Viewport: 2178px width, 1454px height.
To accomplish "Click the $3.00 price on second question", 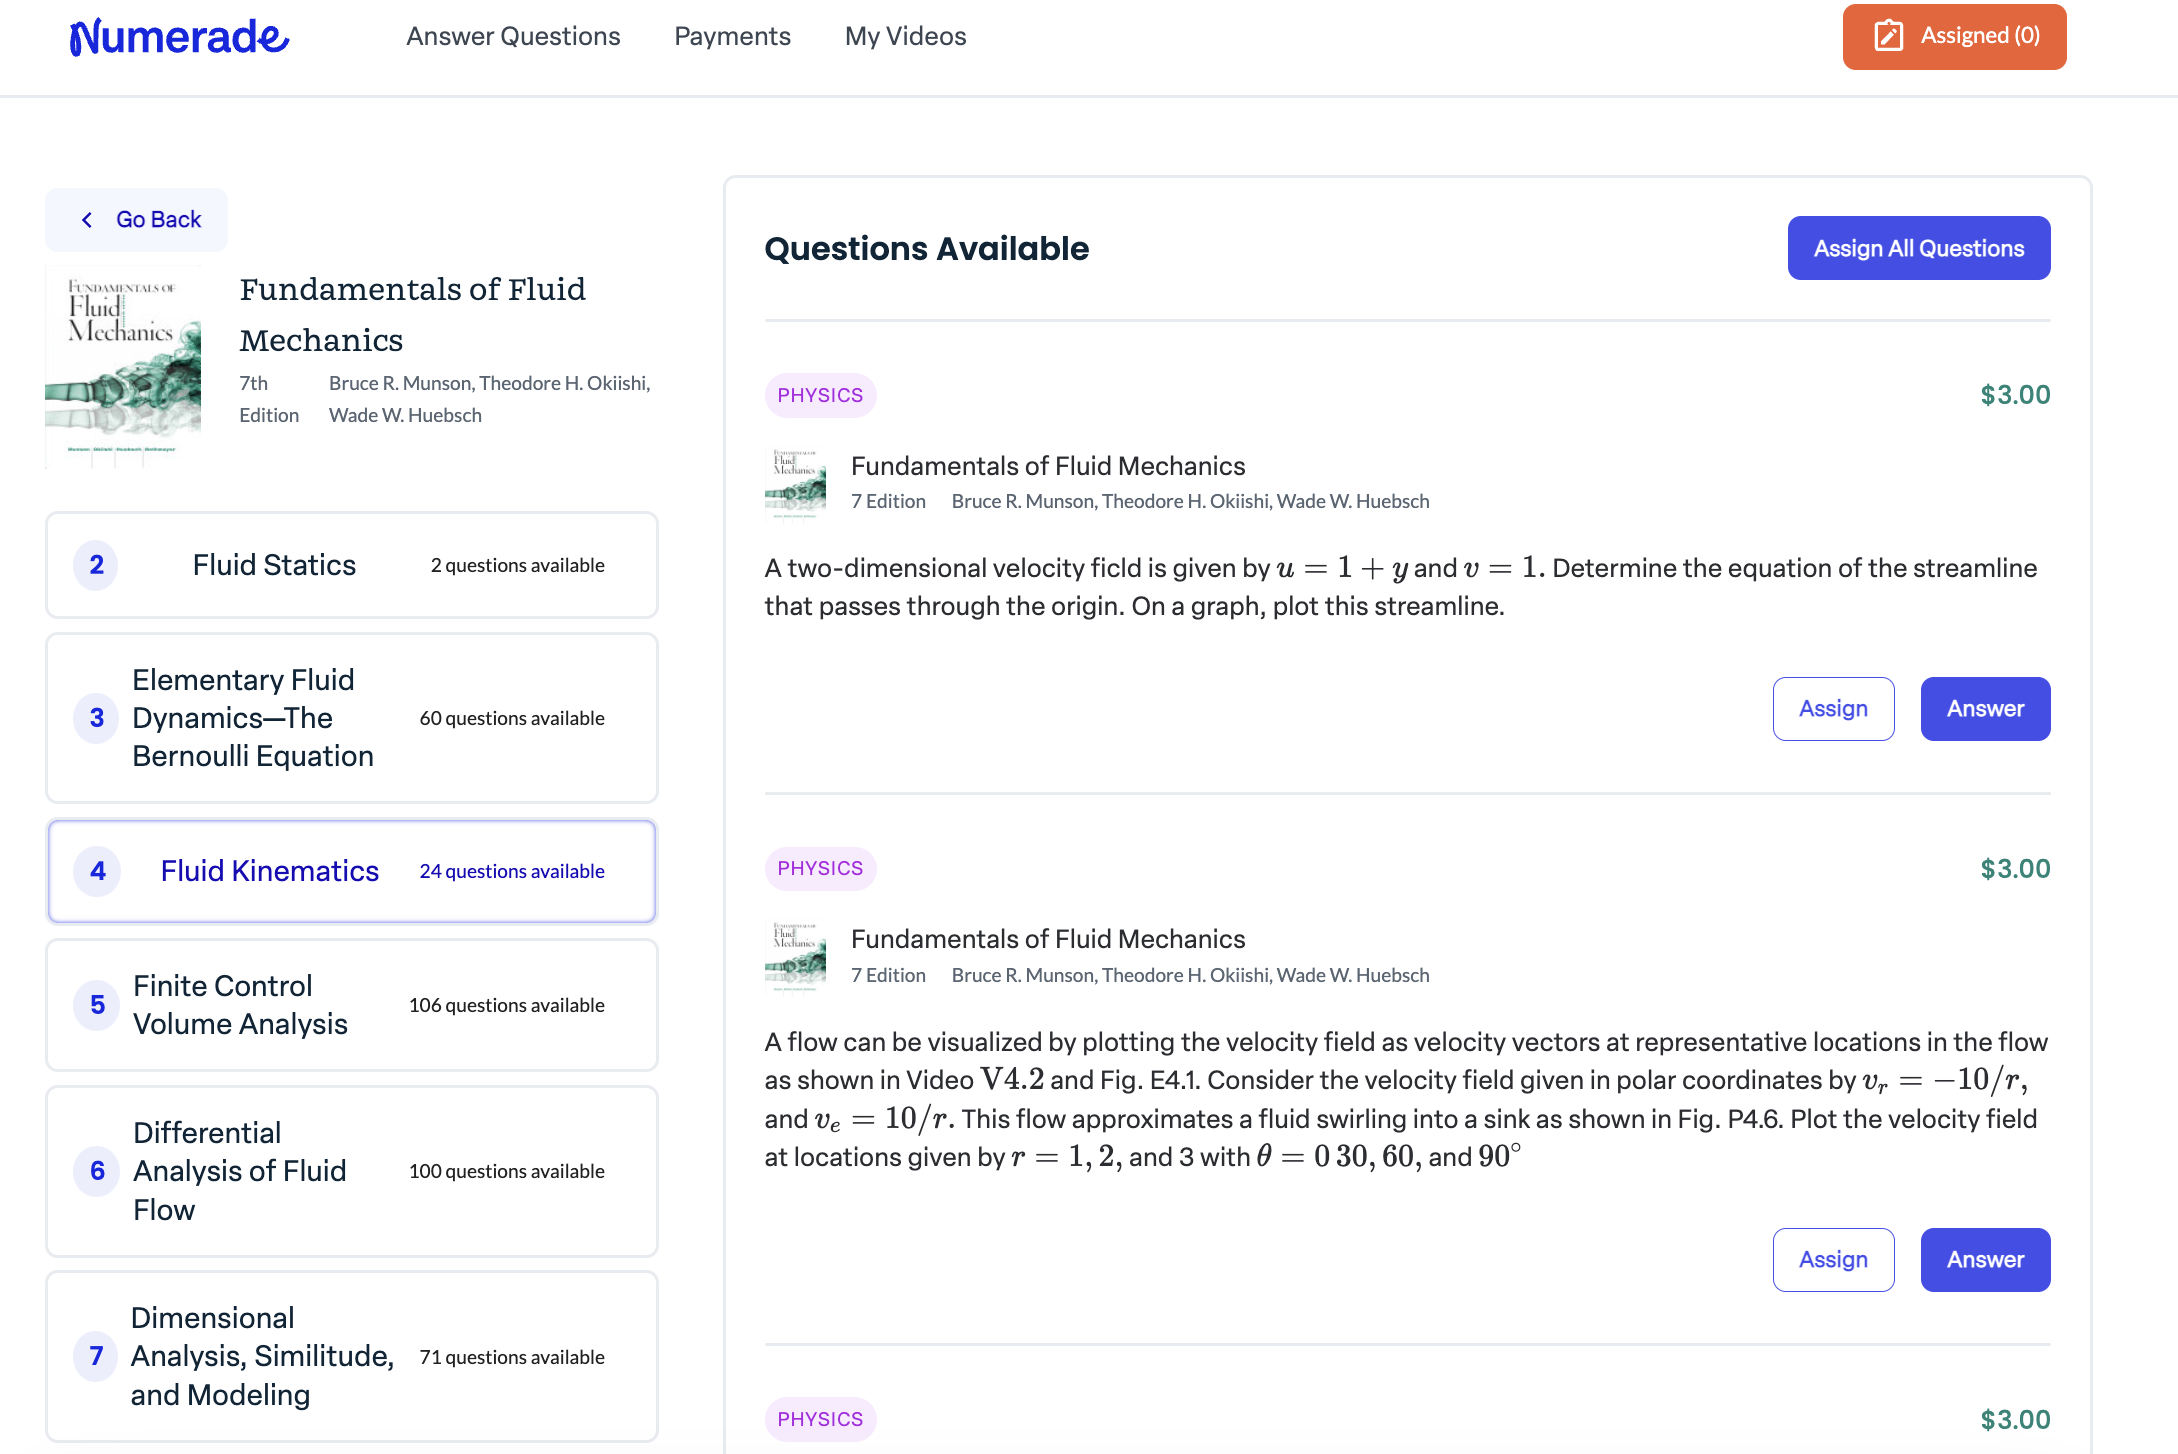I will point(2015,869).
